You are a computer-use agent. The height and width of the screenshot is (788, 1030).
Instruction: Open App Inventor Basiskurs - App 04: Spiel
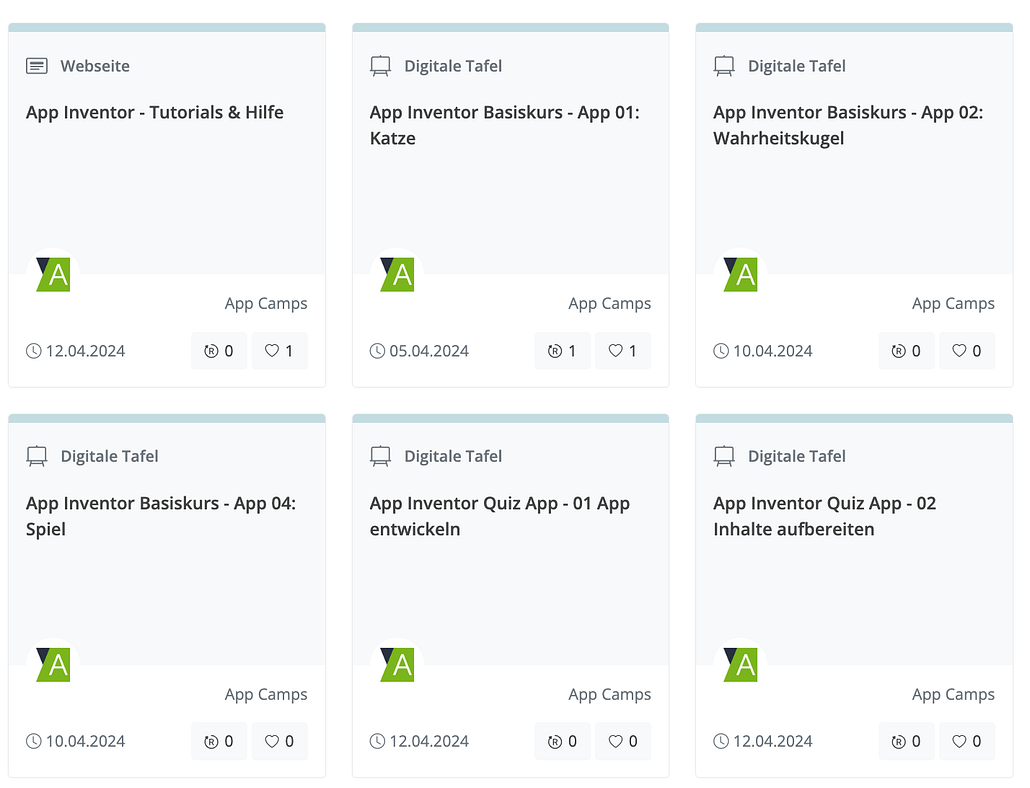pyautogui.click(x=161, y=515)
